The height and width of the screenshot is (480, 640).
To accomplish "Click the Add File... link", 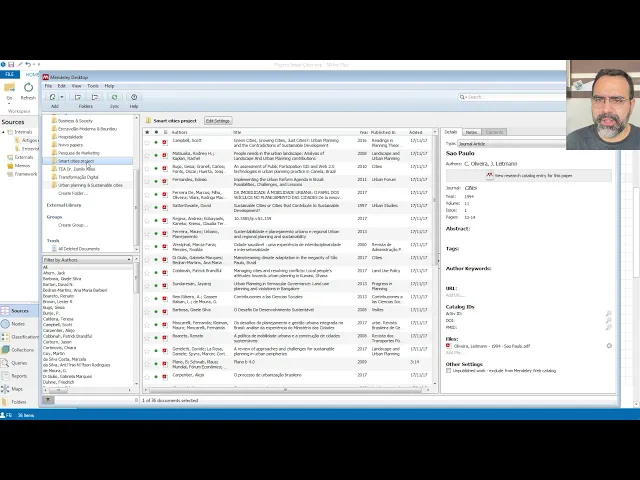I will pos(453,353).
